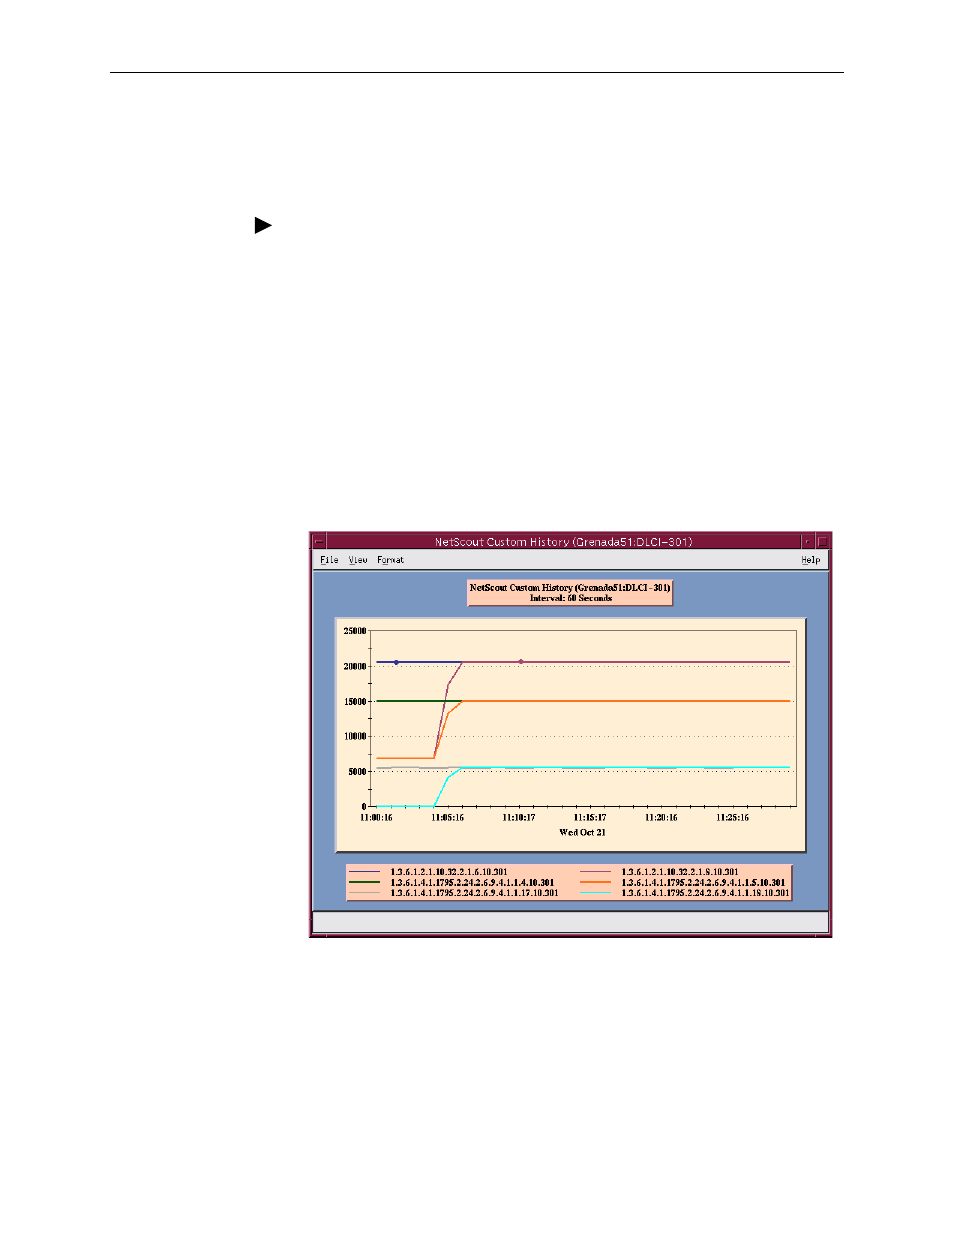The image size is (954, 1235).
Task: Open the Format menu
Action: [x=390, y=560]
